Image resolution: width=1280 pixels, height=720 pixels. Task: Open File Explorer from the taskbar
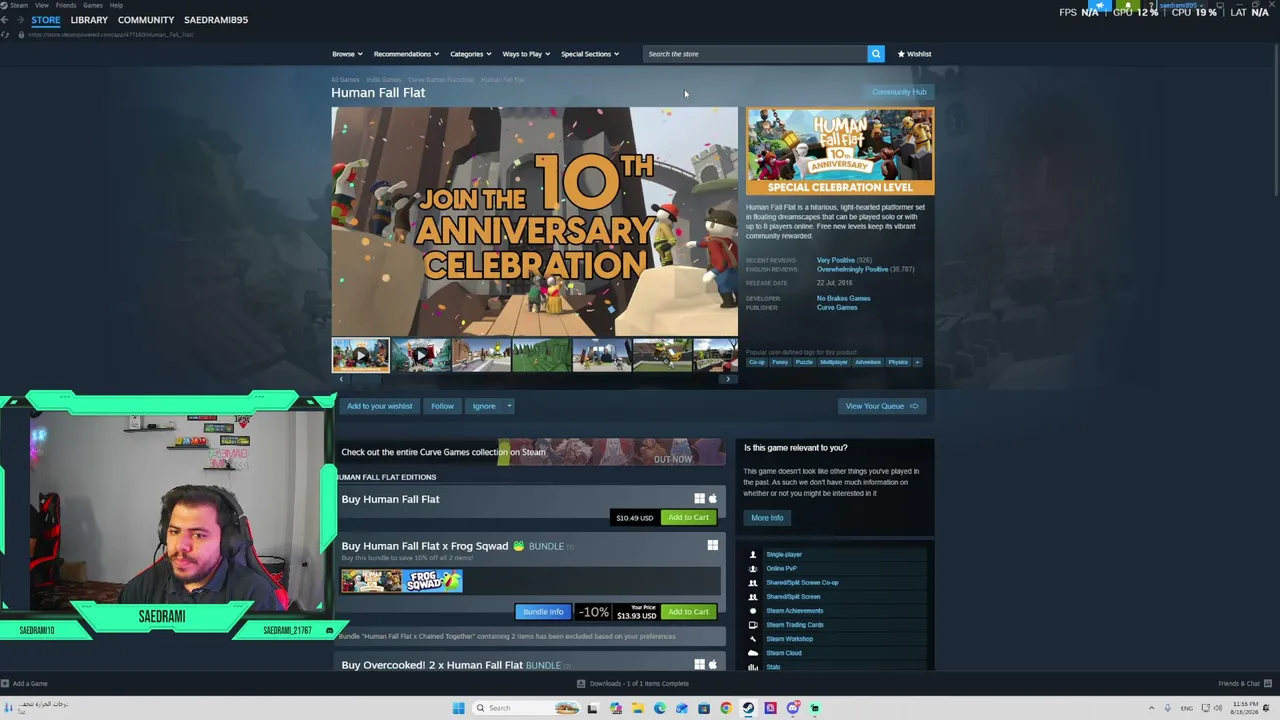click(637, 708)
